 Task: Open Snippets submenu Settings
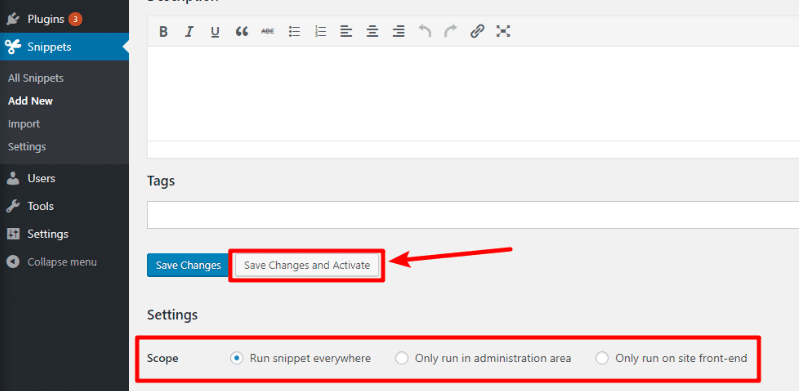(x=27, y=147)
